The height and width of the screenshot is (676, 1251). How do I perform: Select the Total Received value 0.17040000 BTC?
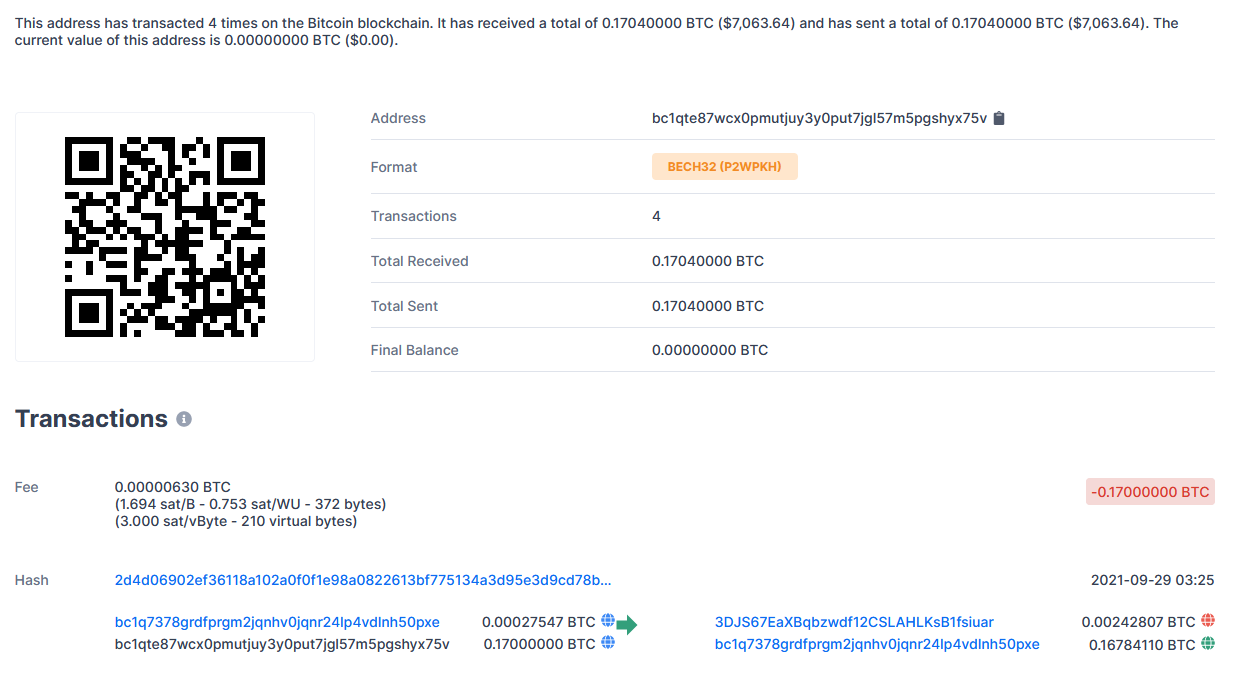(x=708, y=261)
